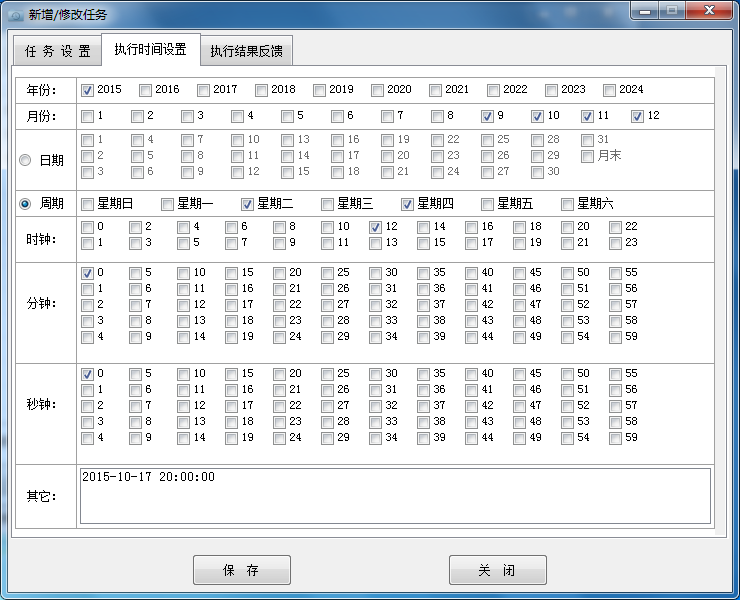Select the 周期 radio button
The height and width of the screenshot is (600, 740).
(x=25, y=204)
